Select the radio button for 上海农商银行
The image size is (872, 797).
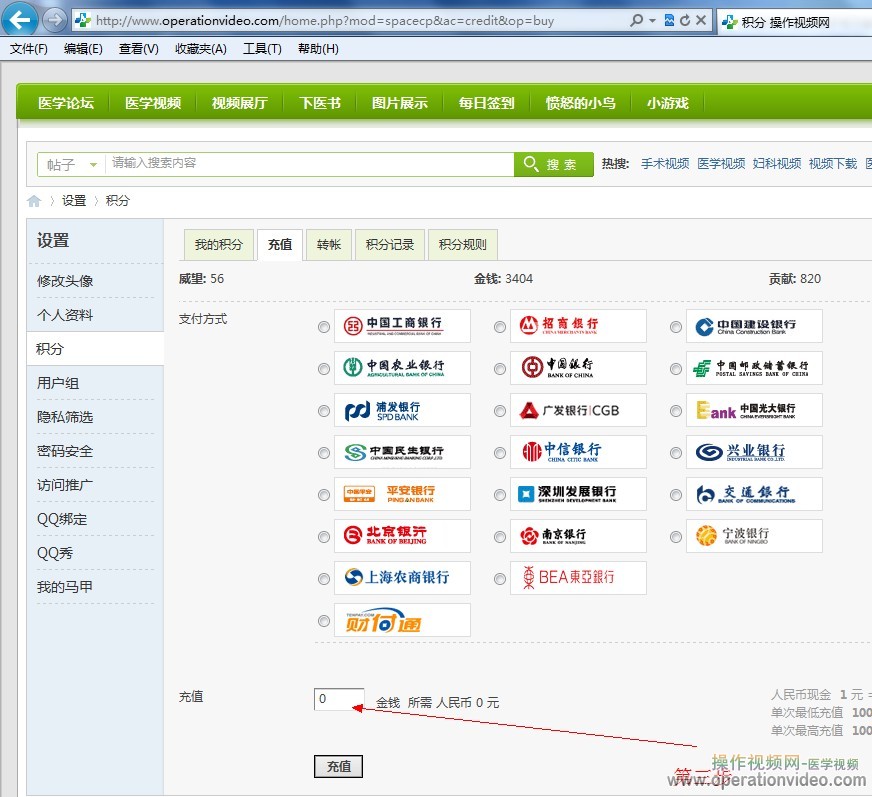324,579
